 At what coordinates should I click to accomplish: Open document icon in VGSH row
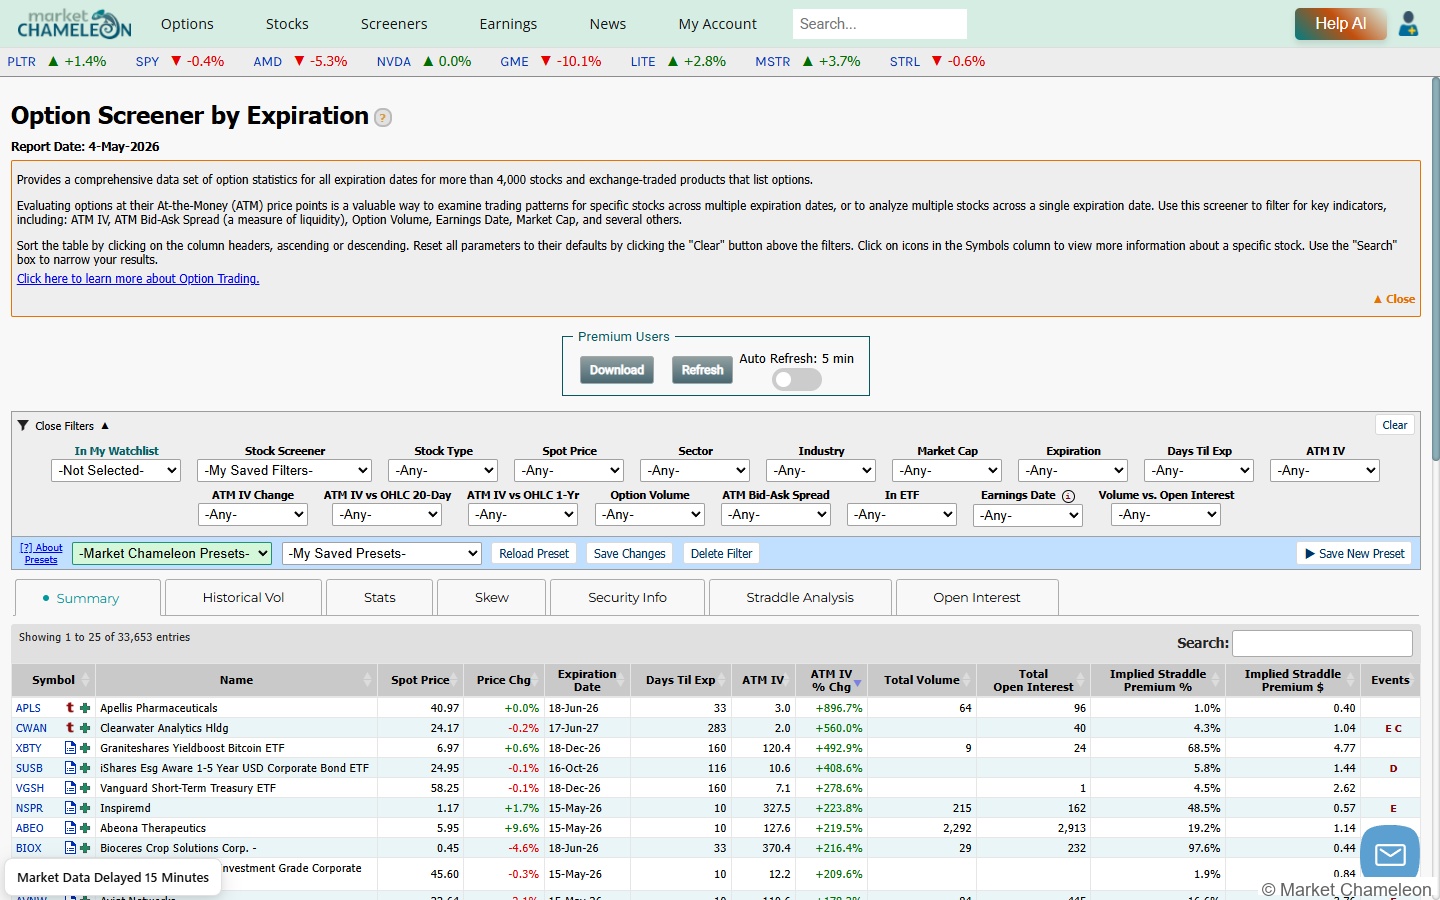[70, 788]
